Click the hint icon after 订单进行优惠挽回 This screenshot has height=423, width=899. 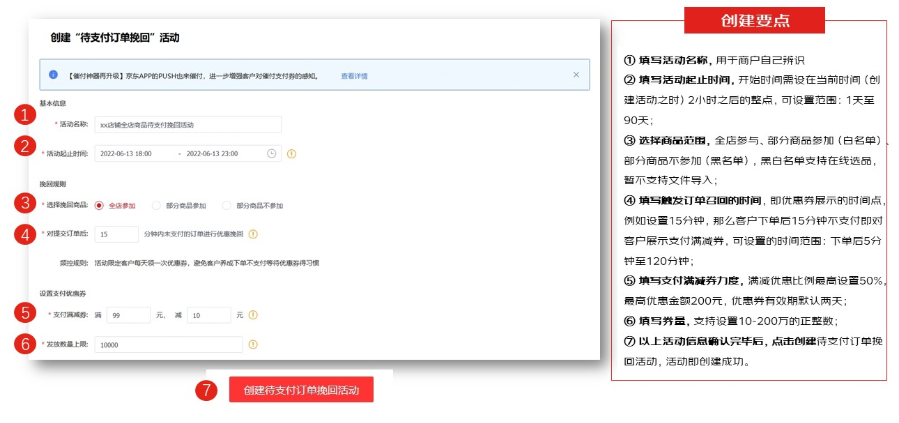pos(253,234)
